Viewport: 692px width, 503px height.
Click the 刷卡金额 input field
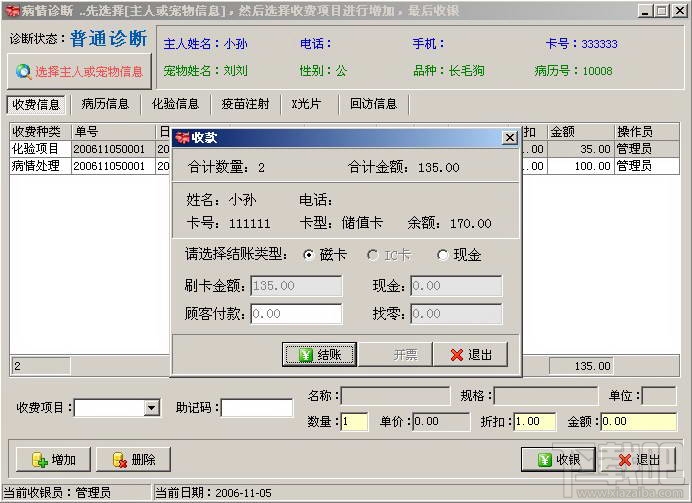[296, 286]
